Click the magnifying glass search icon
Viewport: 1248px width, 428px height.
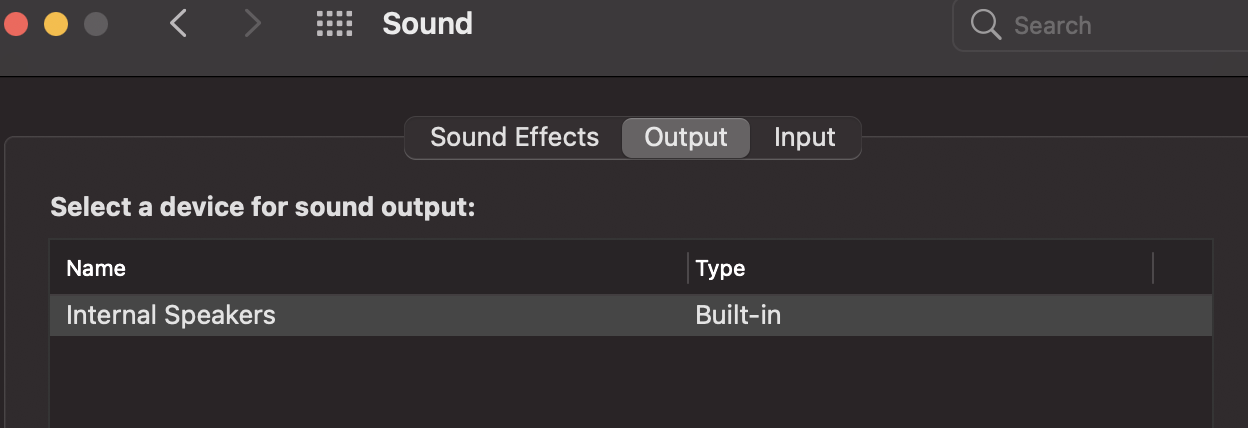point(986,25)
